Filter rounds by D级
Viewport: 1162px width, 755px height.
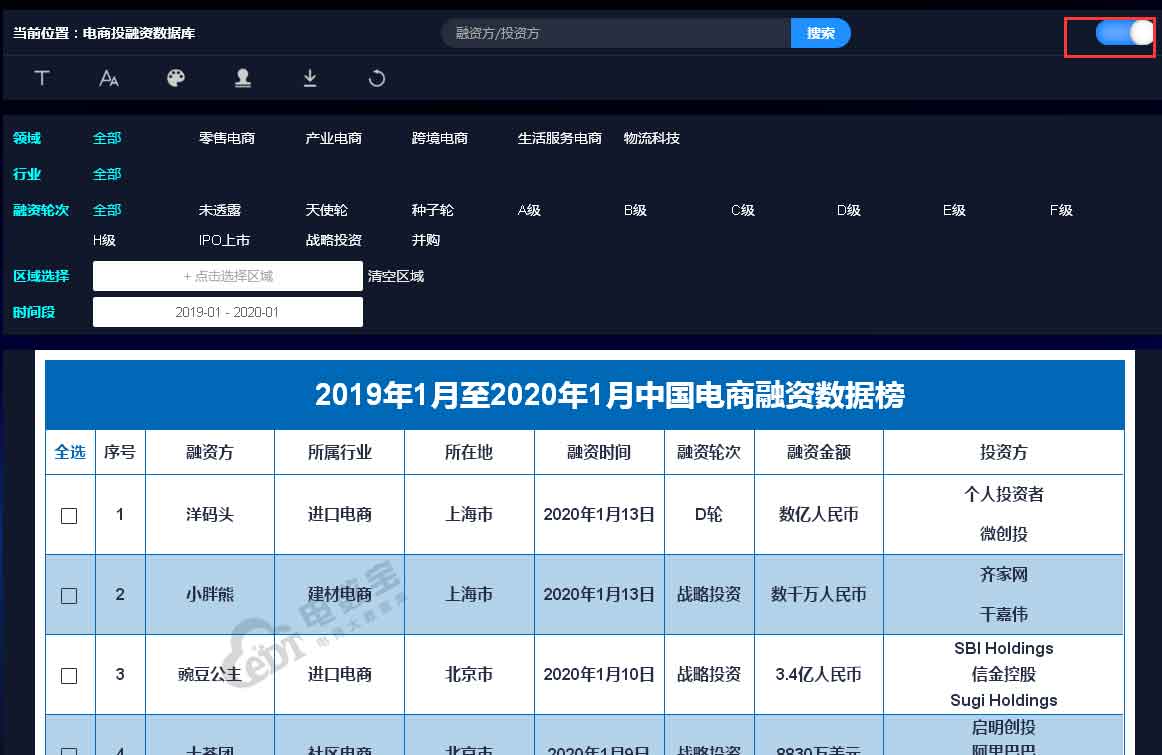pos(849,210)
